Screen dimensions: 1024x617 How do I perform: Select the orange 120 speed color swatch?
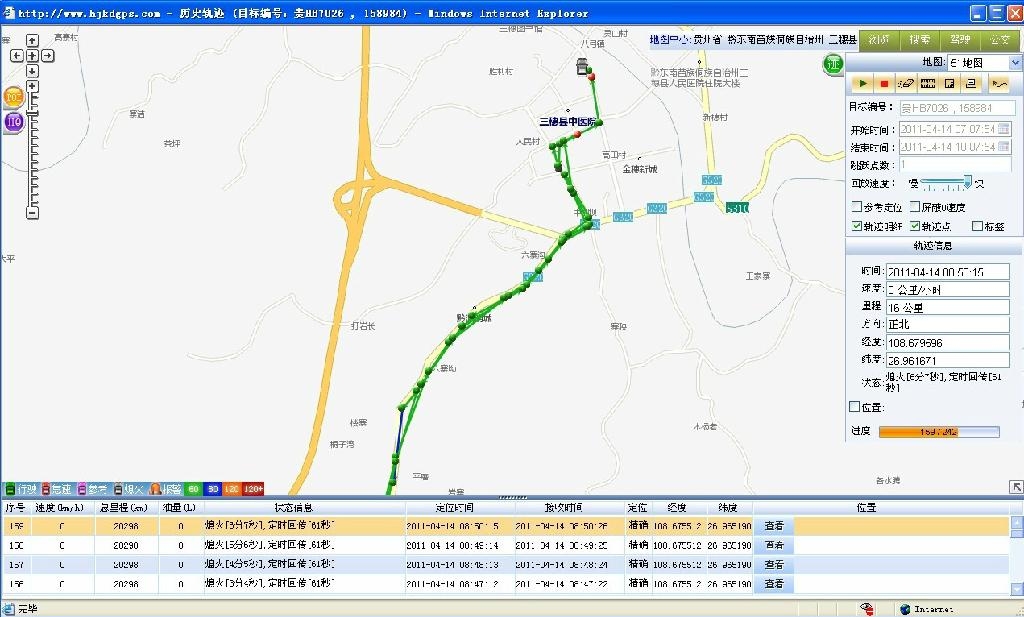(232, 489)
